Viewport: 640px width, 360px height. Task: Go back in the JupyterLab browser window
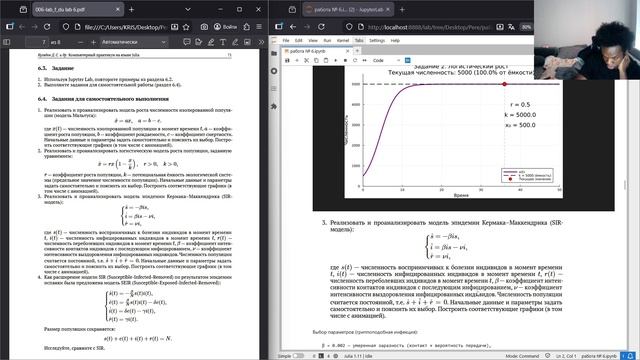pos(293,27)
